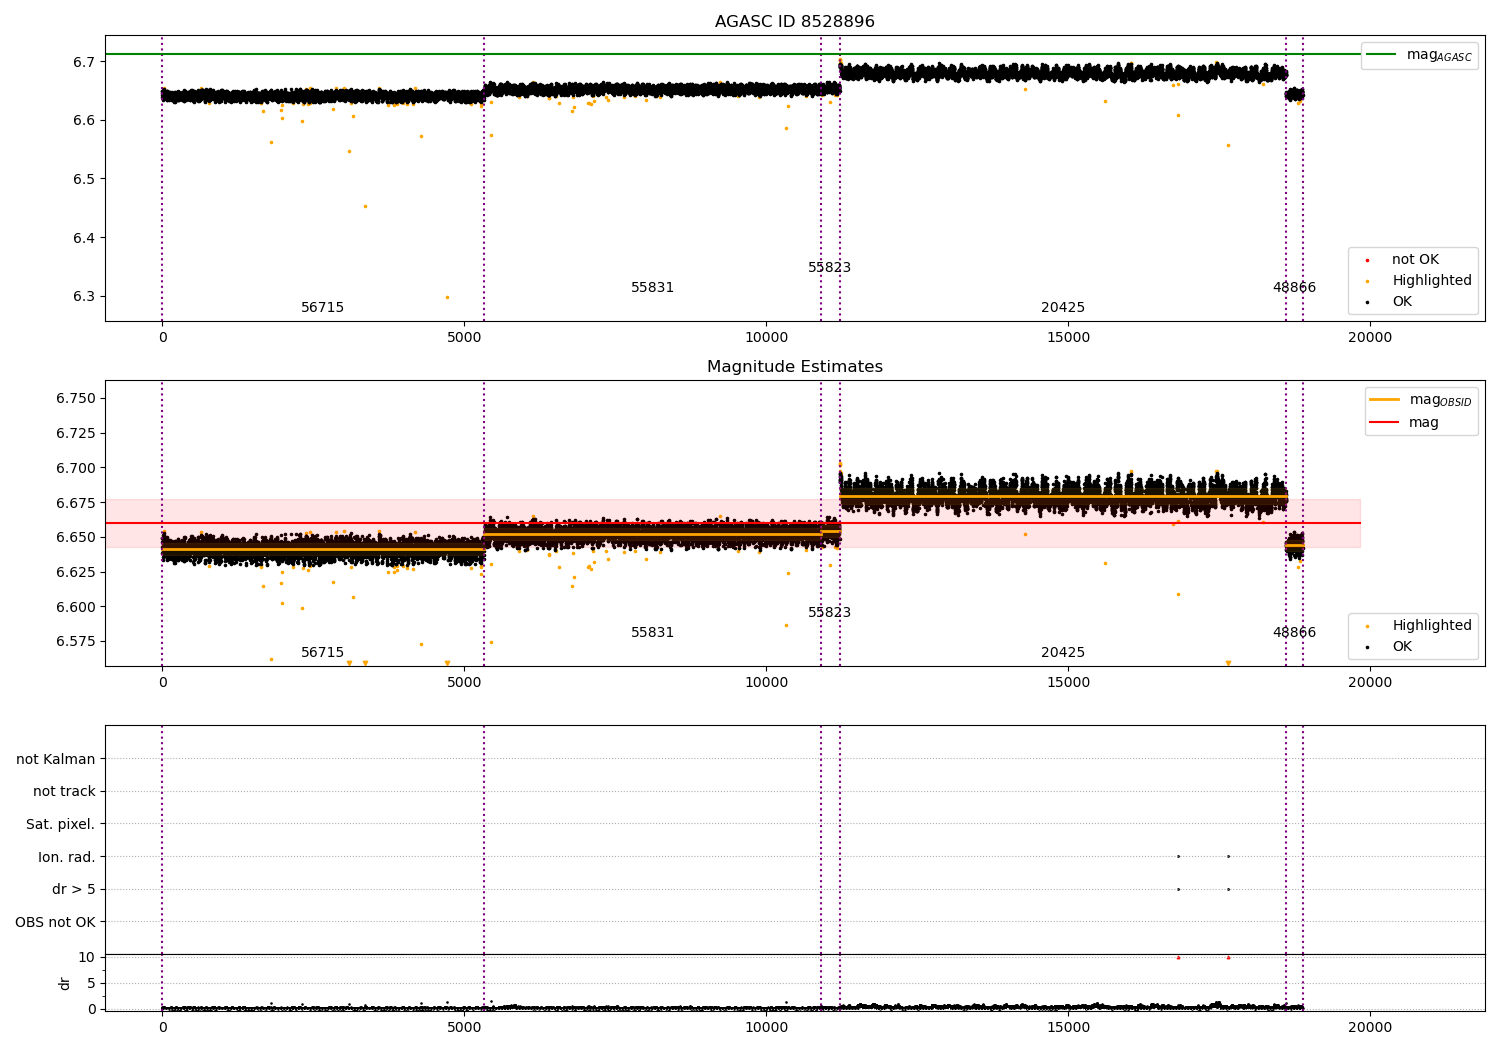1500x1050 pixels.
Task: Click obsid label 55831 in the top plot
Action: 652,288
